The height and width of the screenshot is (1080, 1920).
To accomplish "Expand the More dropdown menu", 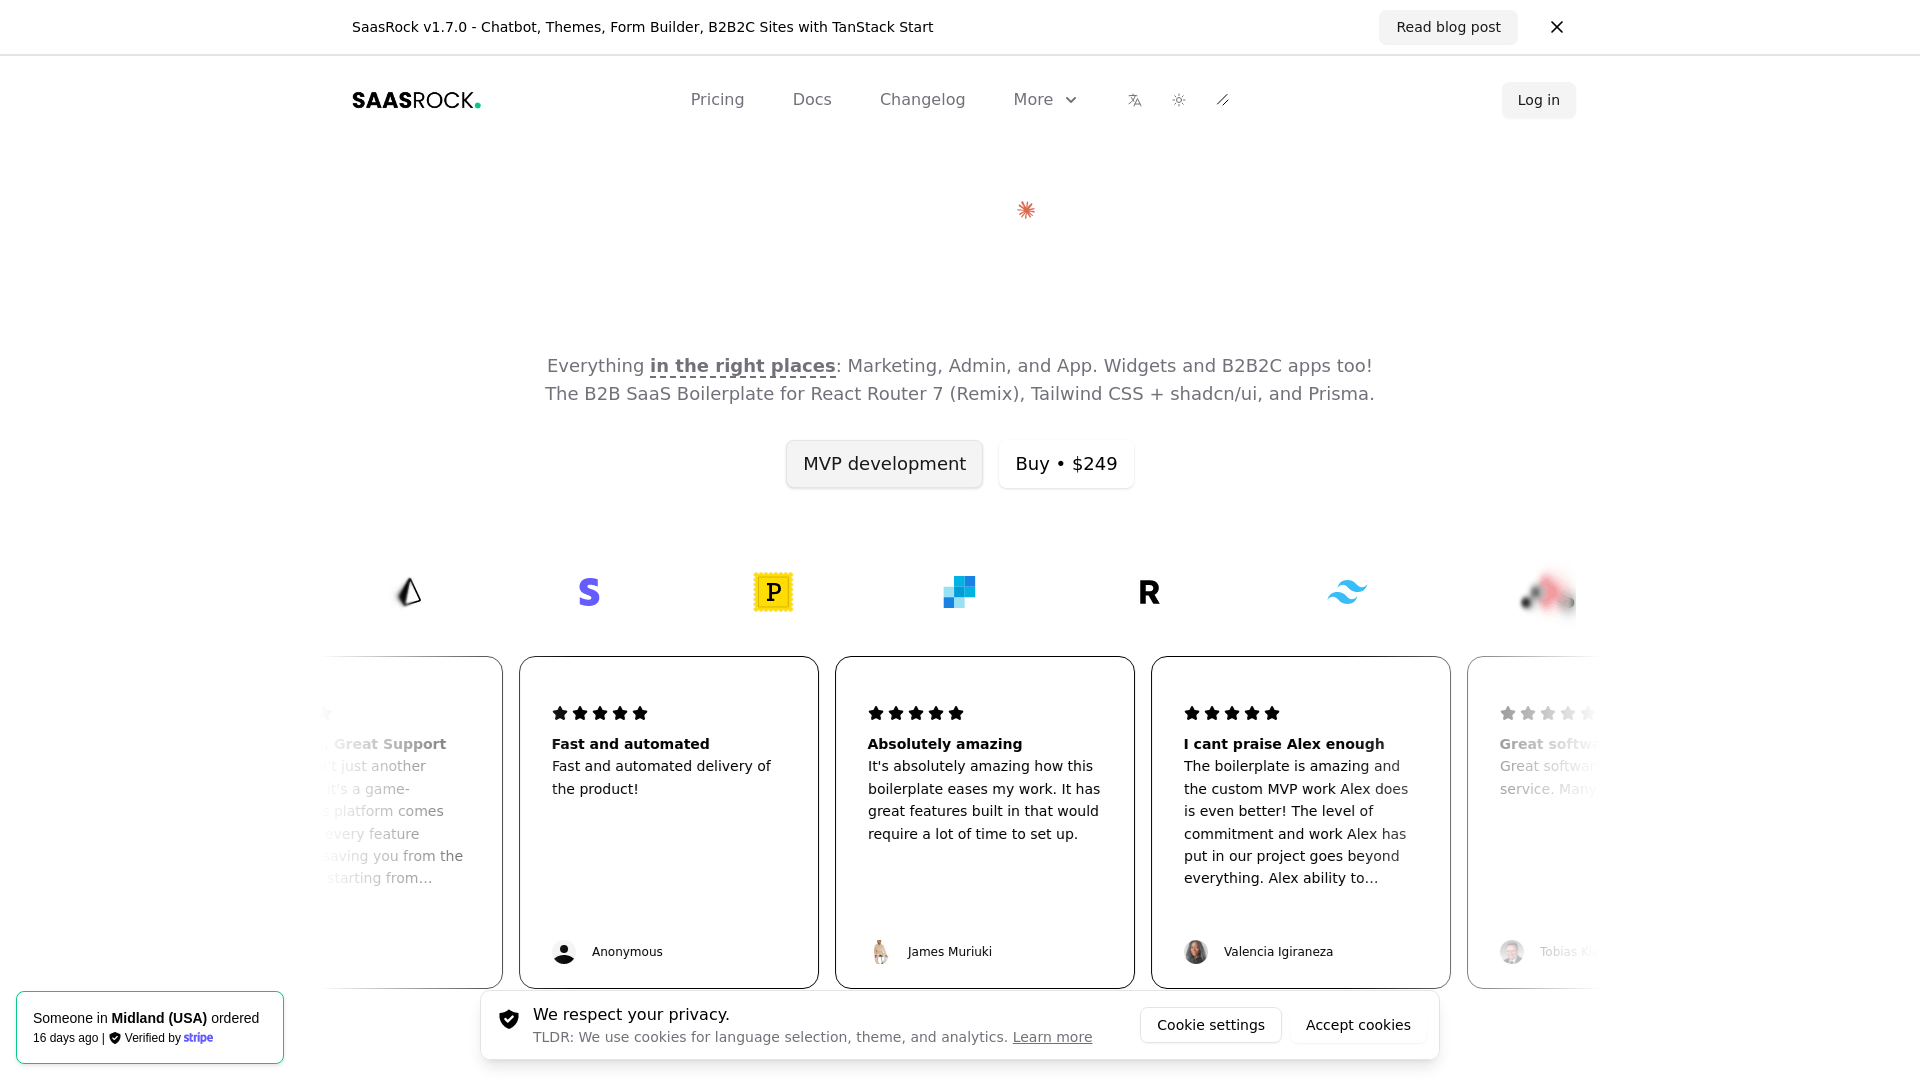I will 1045,100.
